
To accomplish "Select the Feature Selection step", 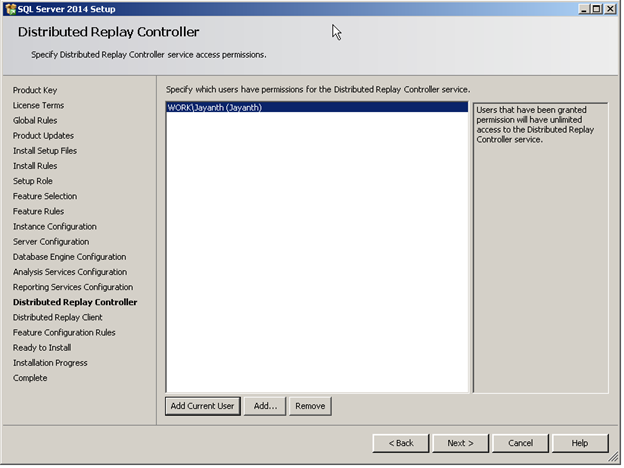I will point(45,196).
